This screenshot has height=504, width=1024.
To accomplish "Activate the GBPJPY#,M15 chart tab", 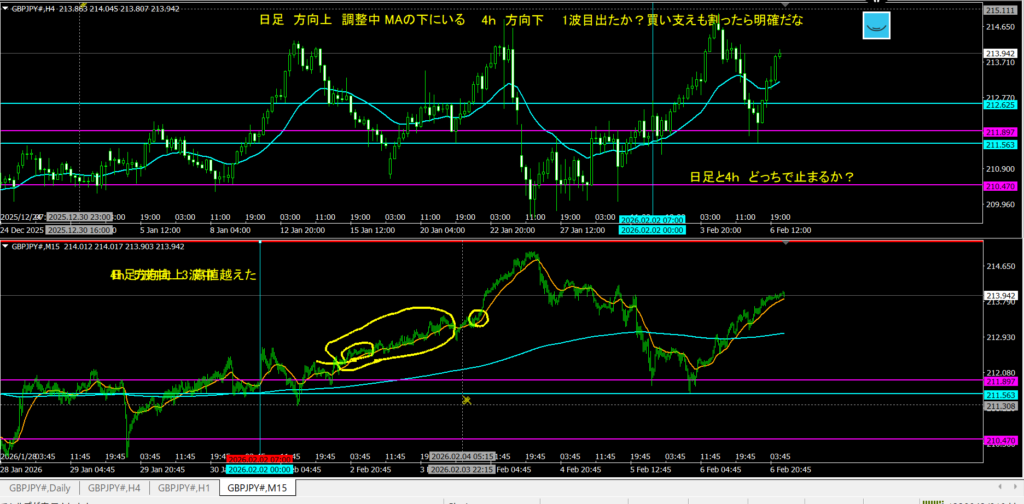I will pos(258,488).
